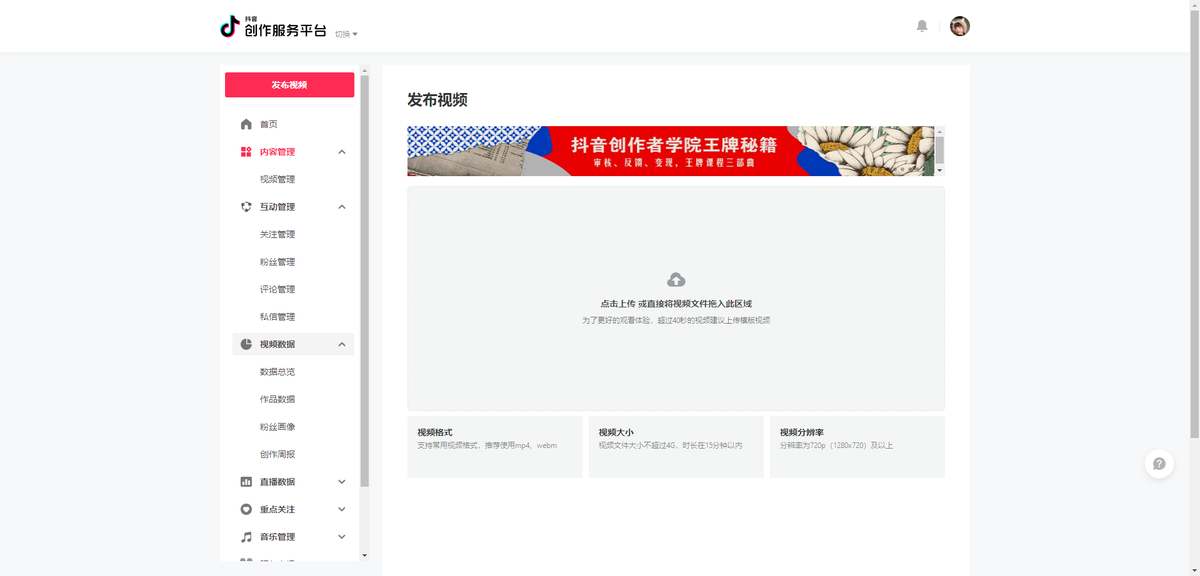This screenshot has height=576, width=1200.
Task: Click the red 发布视频 button
Action: coord(289,85)
